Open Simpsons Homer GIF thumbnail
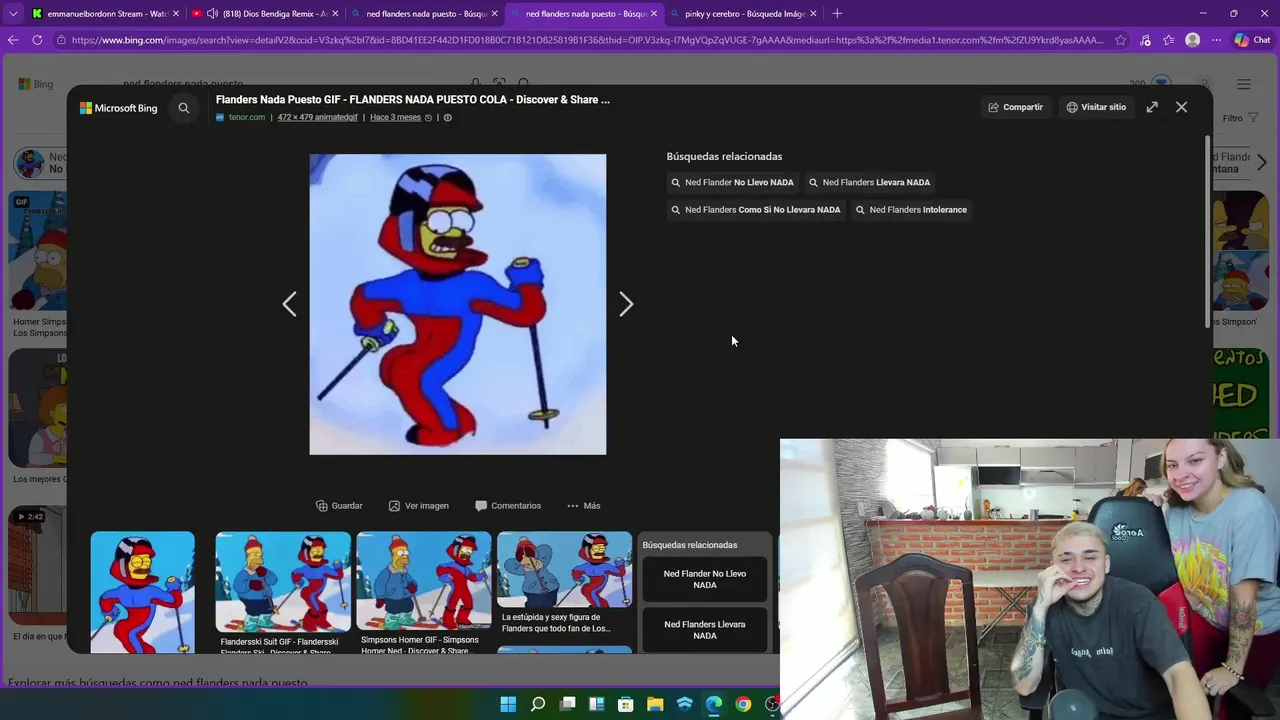Viewport: 1280px width, 720px height. 424,580
